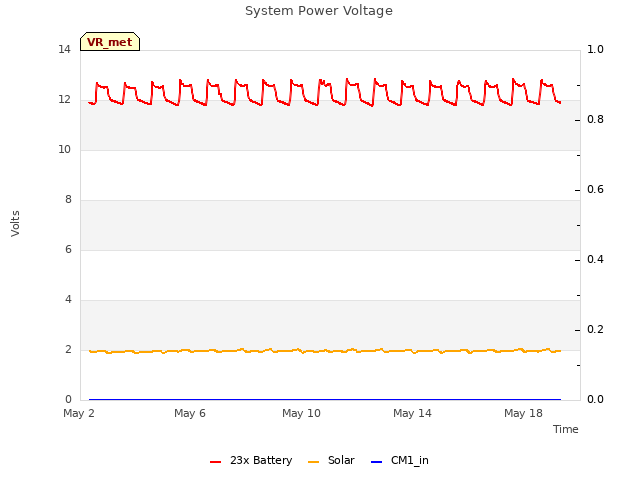This screenshot has height=480, width=640.
Task: Click the Time x-axis label
Action: pyautogui.click(x=566, y=429)
